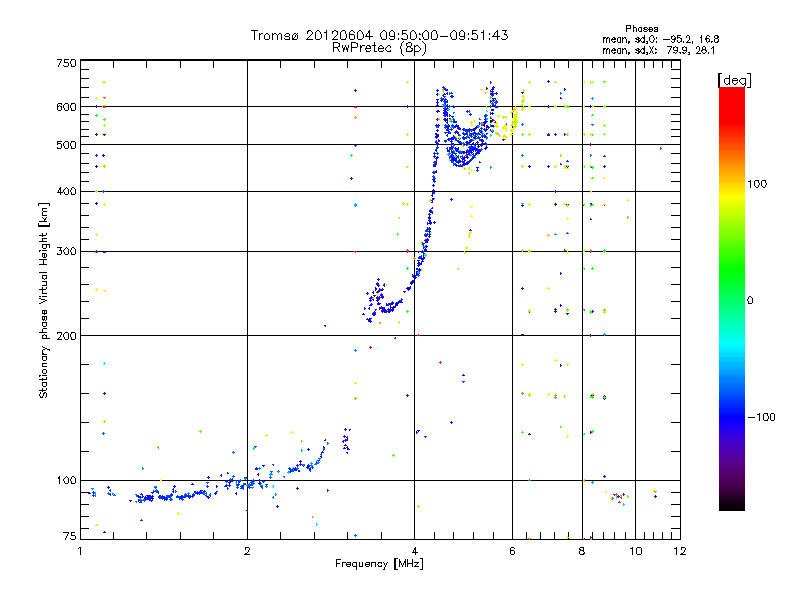The width and height of the screenshot is (800, 600).
Task: Click the 'mean, sd,O: -95.2, 16.8' text
Action: (661, 39)
